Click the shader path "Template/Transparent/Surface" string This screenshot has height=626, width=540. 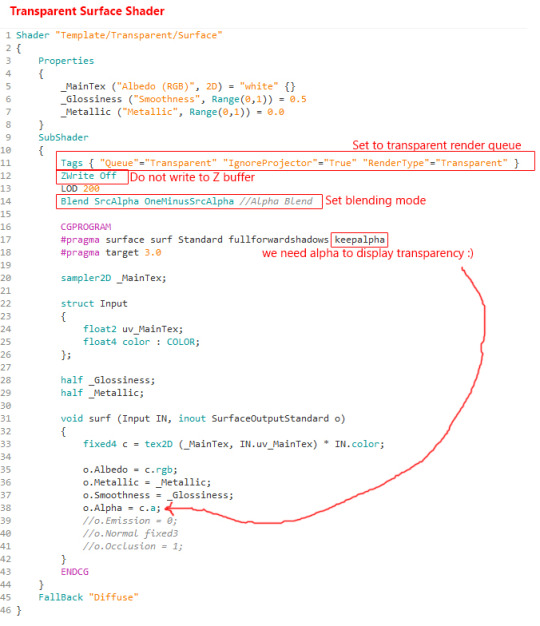[138, 35]
